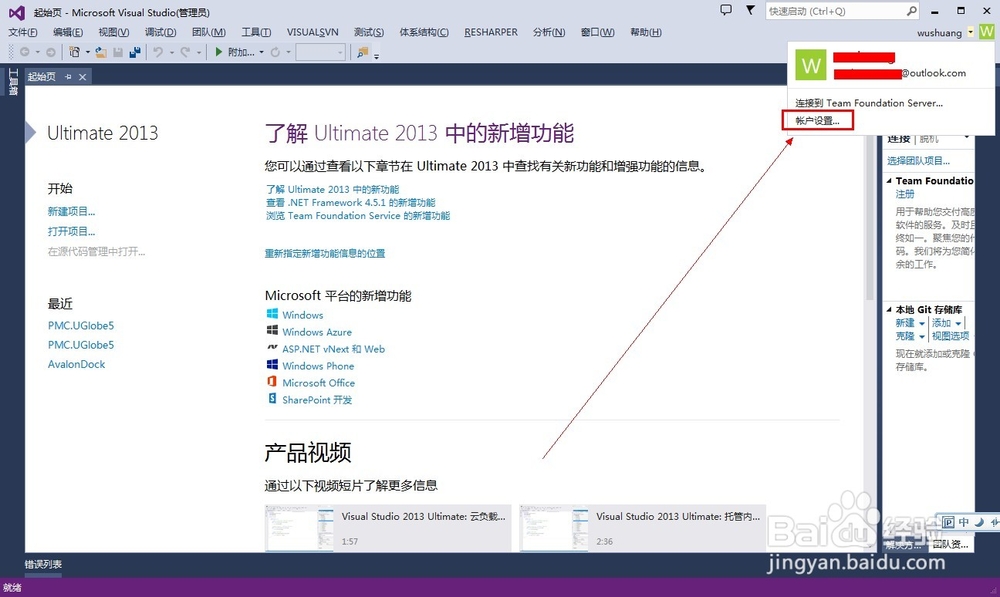Click the 选择团队项目... link
The width and height of the screenshot is (1000, 597).
click(918, 161)
